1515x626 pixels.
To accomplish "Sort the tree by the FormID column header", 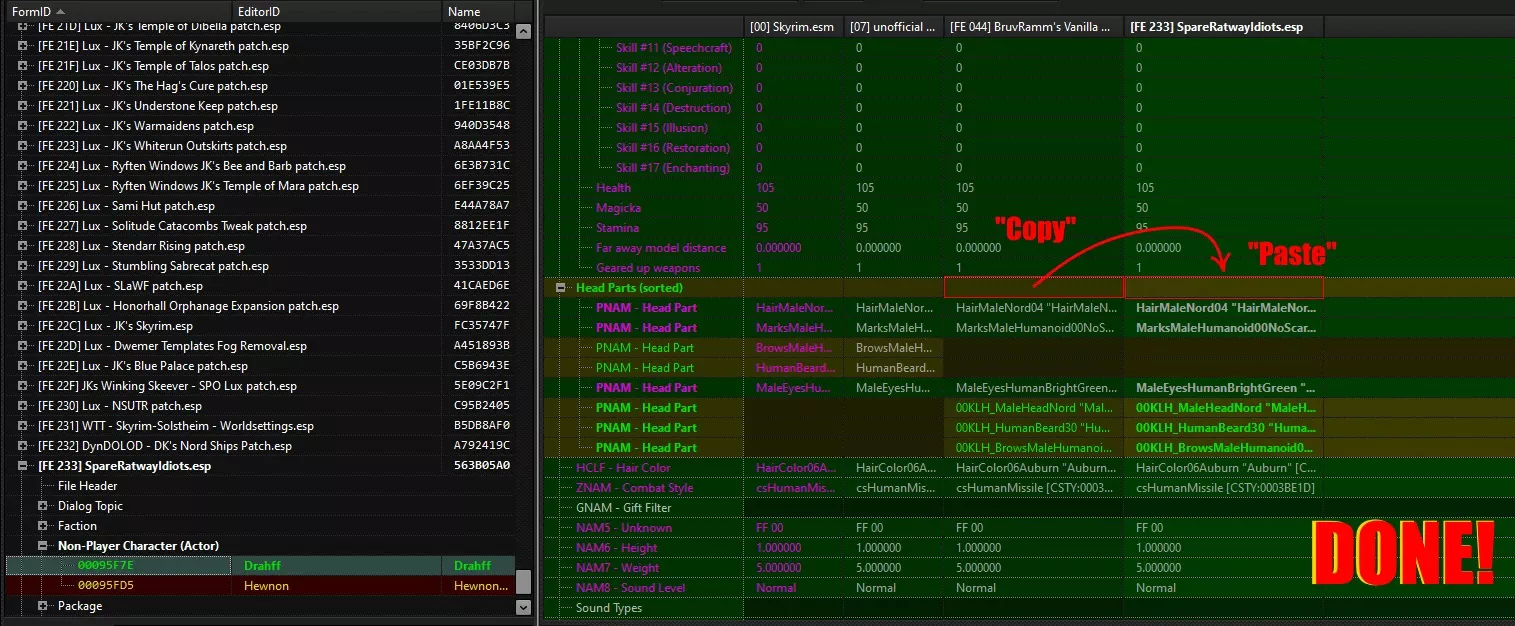I will 118,11.
